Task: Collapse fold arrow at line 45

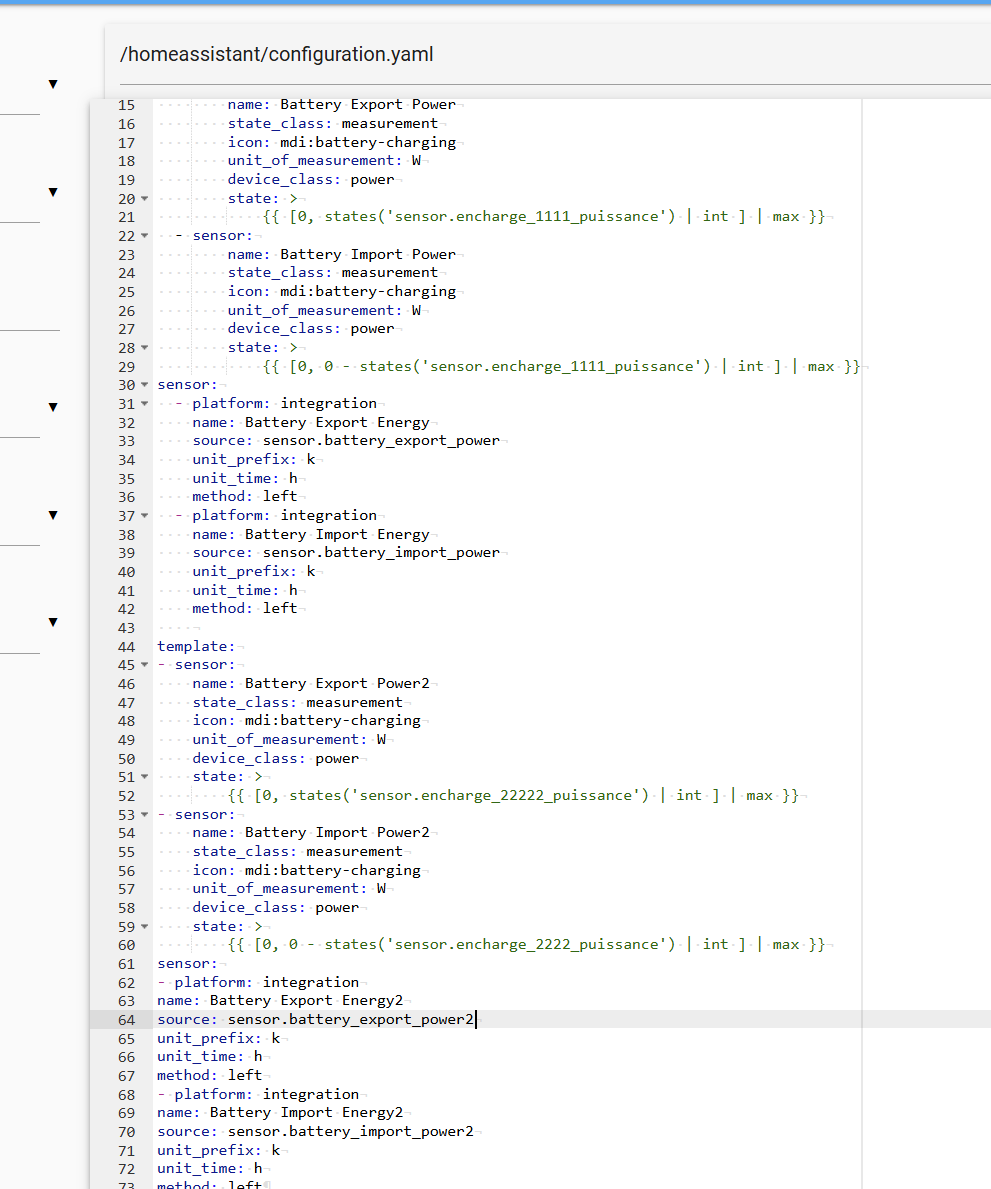Action: (144, 665)
